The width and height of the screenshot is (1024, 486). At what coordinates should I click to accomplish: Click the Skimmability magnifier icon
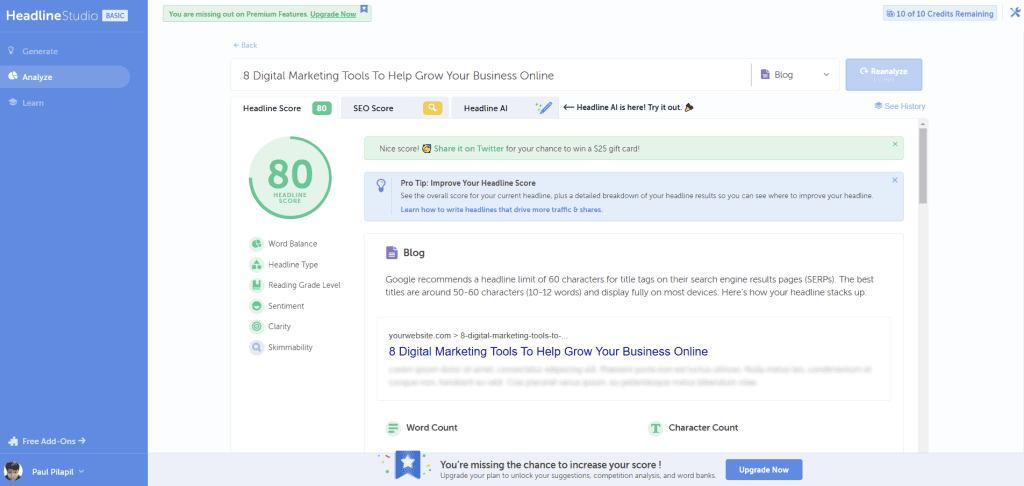tap(256, 348)
